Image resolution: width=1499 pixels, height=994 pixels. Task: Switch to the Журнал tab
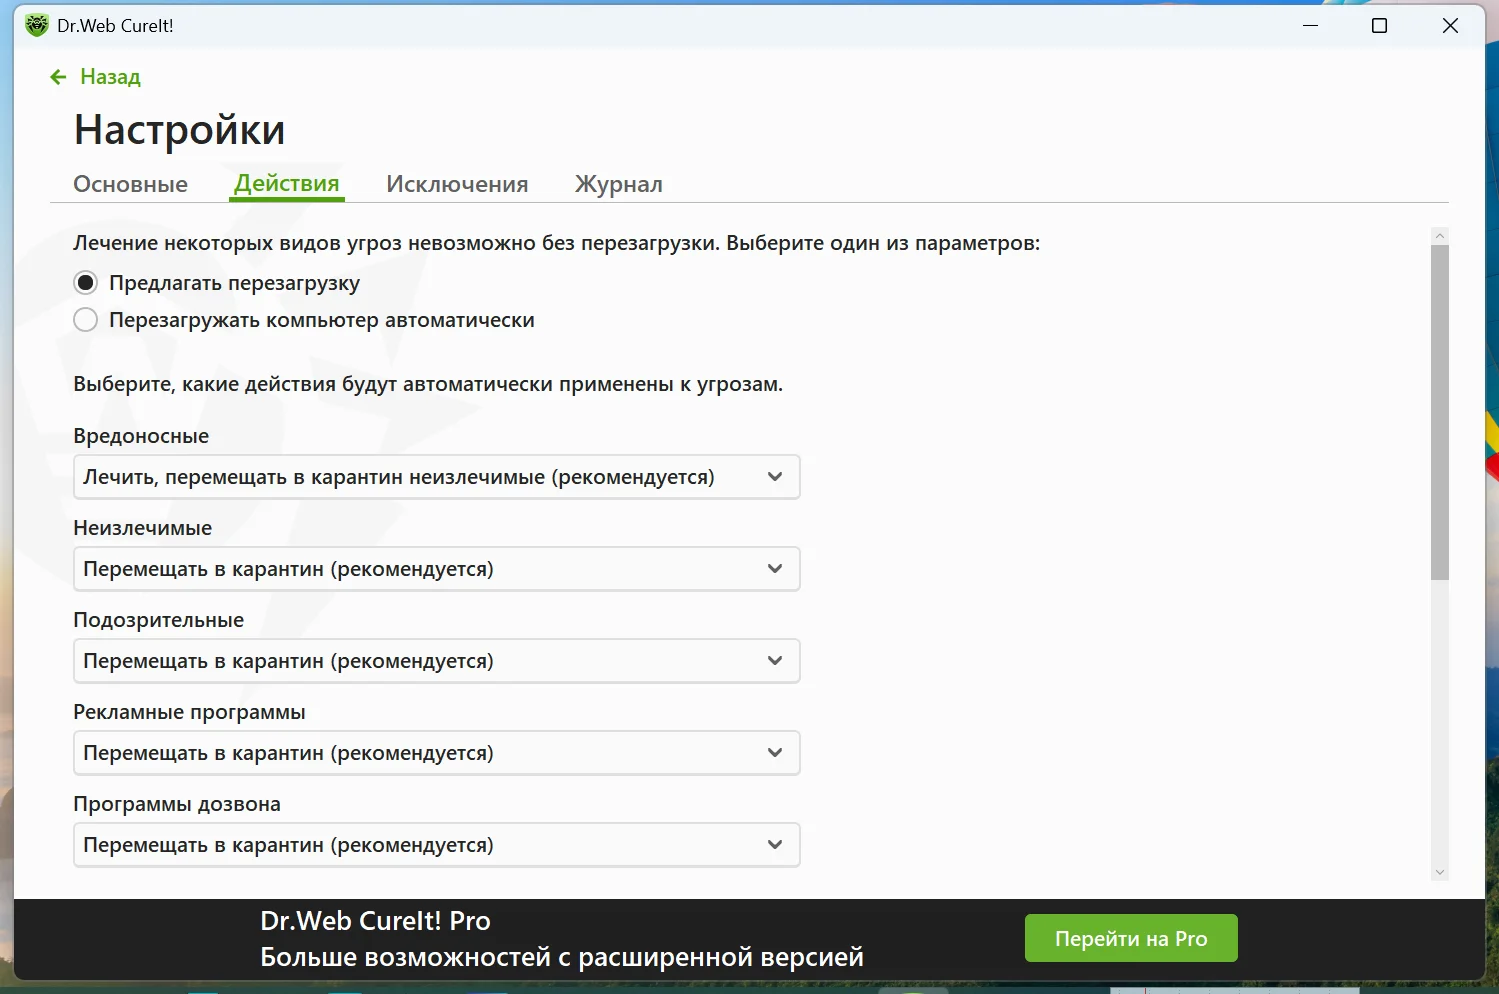point(619,184)
